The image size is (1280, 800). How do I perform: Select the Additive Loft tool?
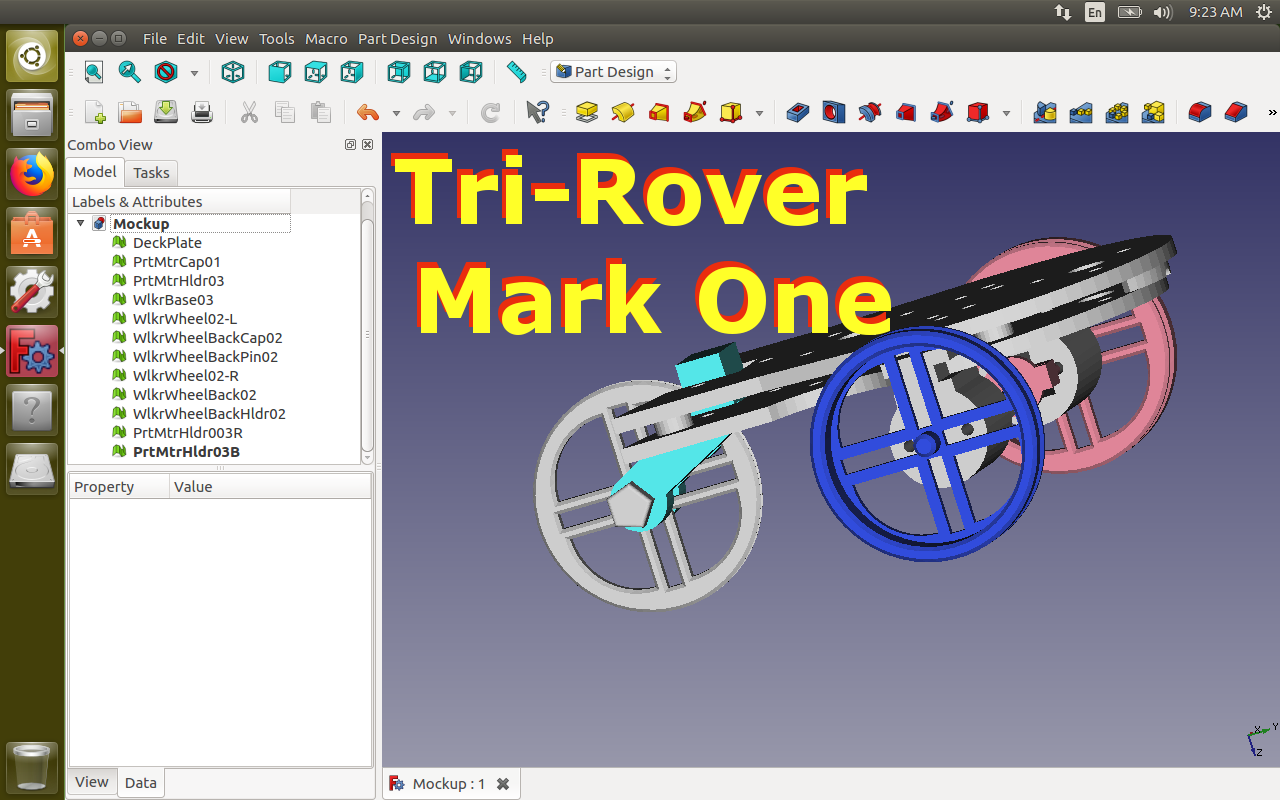659,112
